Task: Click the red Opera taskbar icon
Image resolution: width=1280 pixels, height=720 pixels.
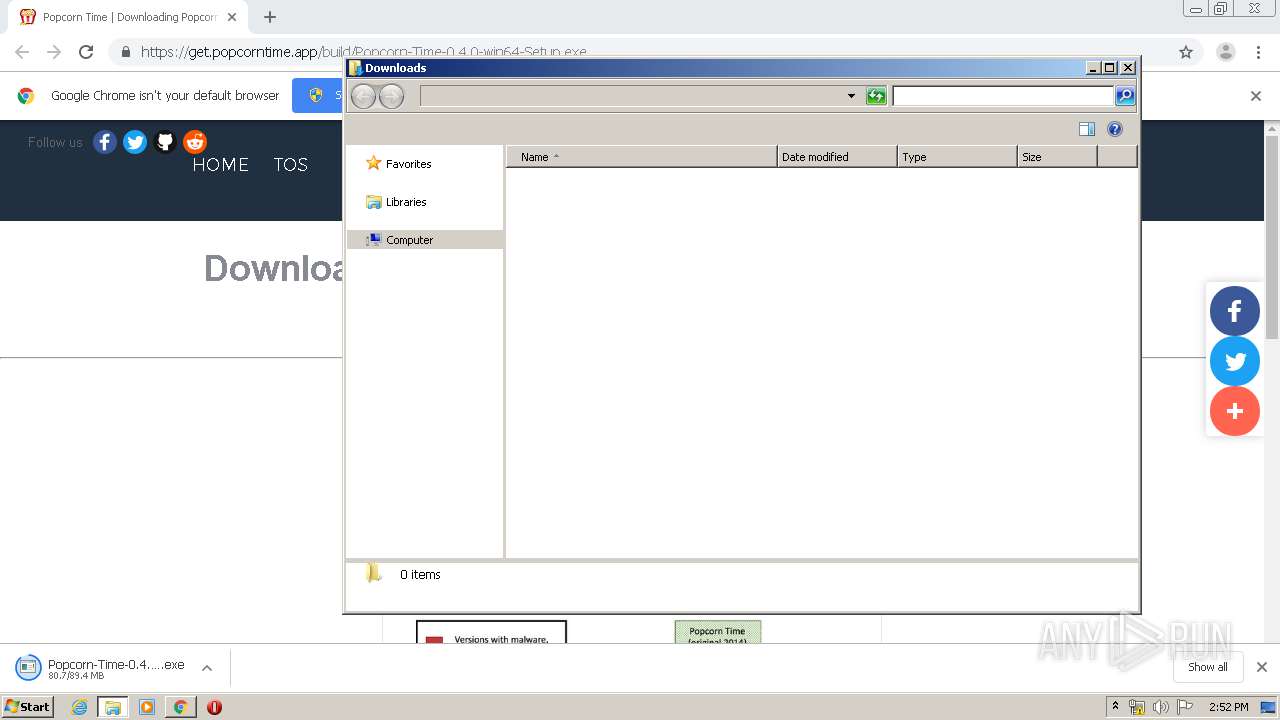Action: click(x=214, y=707)
